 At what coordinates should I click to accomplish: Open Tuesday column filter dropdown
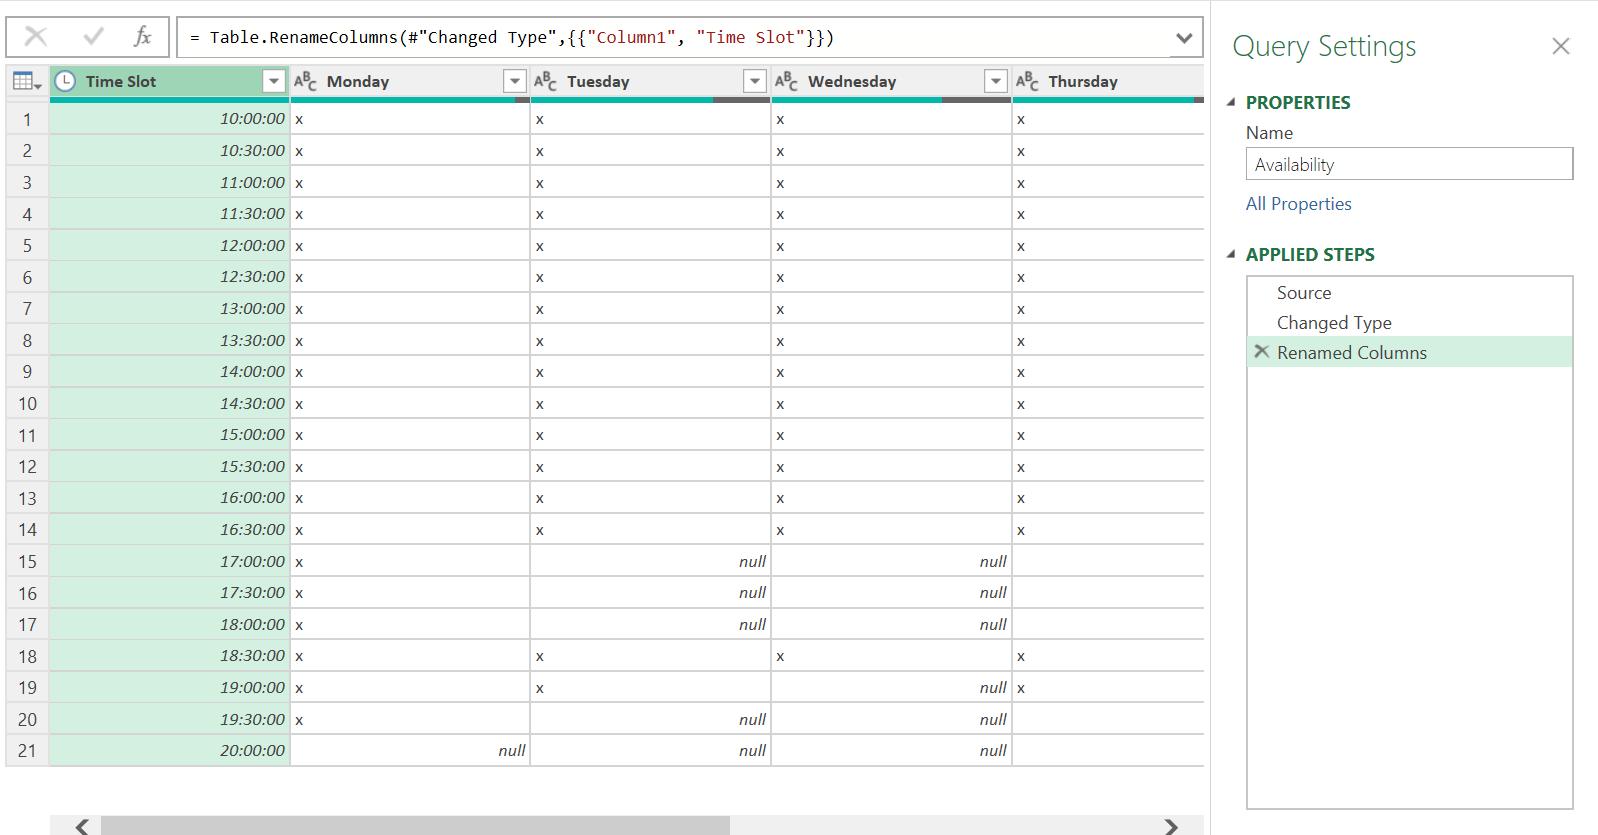755,82
